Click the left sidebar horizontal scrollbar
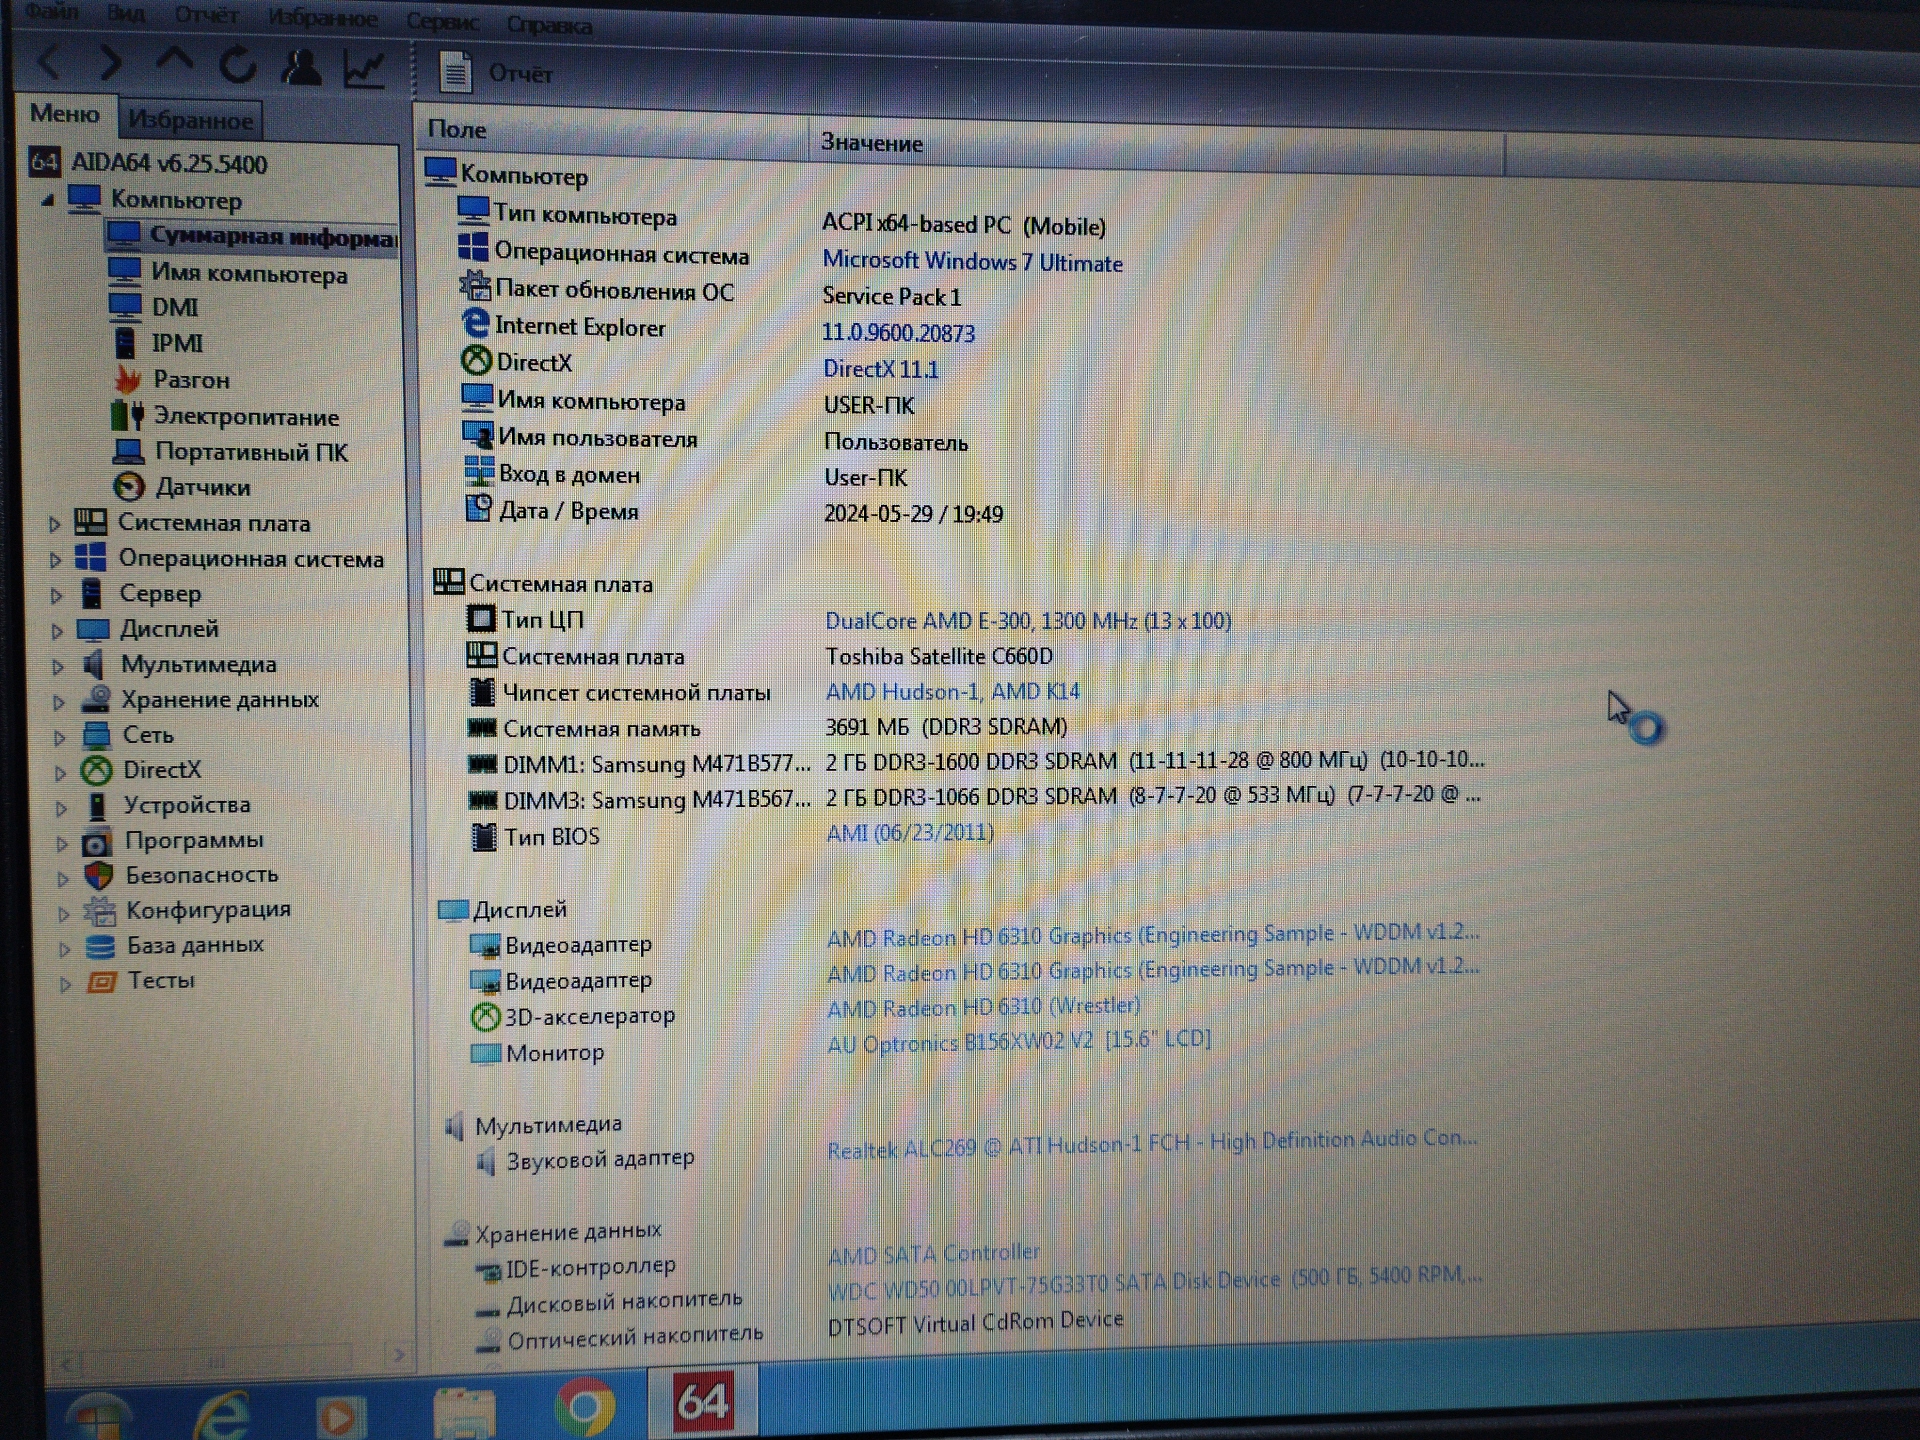The width and height of the screenshot is (1920, 1440). pos(232,1359)
